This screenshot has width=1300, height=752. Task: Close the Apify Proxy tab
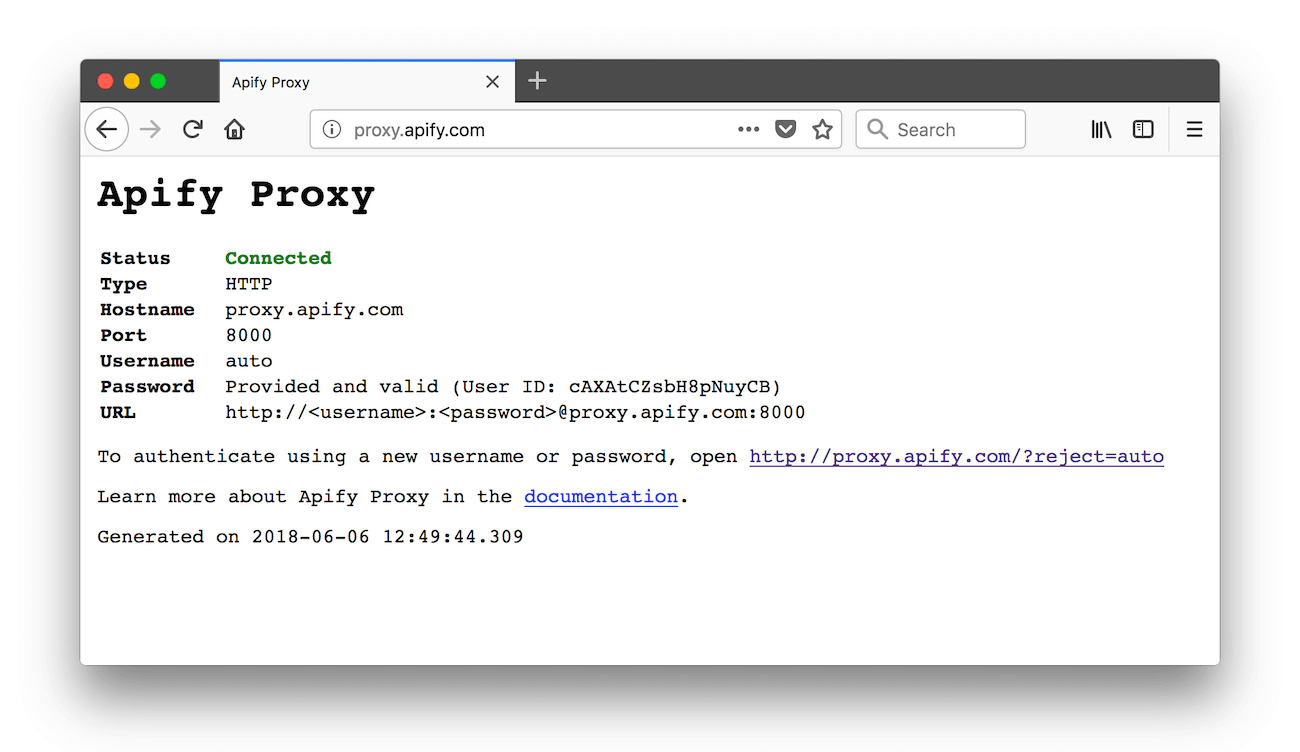tap(492, 81)
